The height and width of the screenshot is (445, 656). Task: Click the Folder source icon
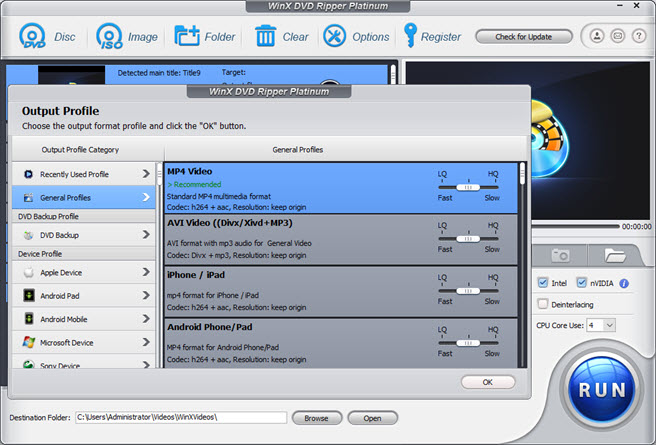point(188,37)
